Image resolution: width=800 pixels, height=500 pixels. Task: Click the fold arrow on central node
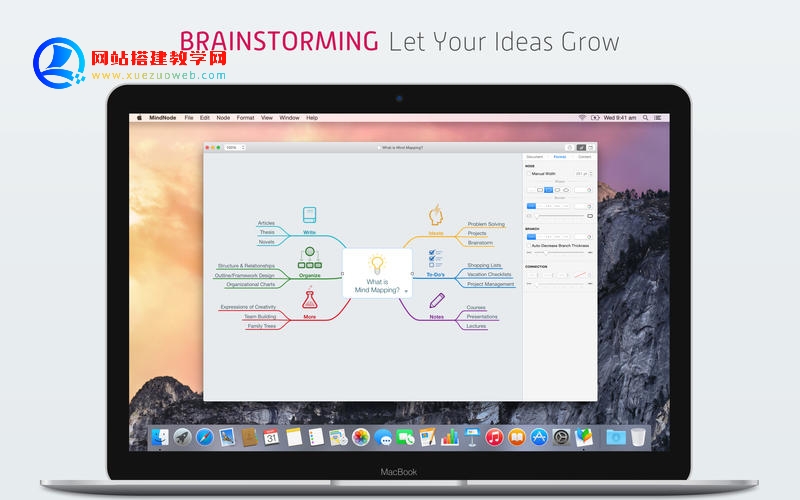[x=406, y=291]
